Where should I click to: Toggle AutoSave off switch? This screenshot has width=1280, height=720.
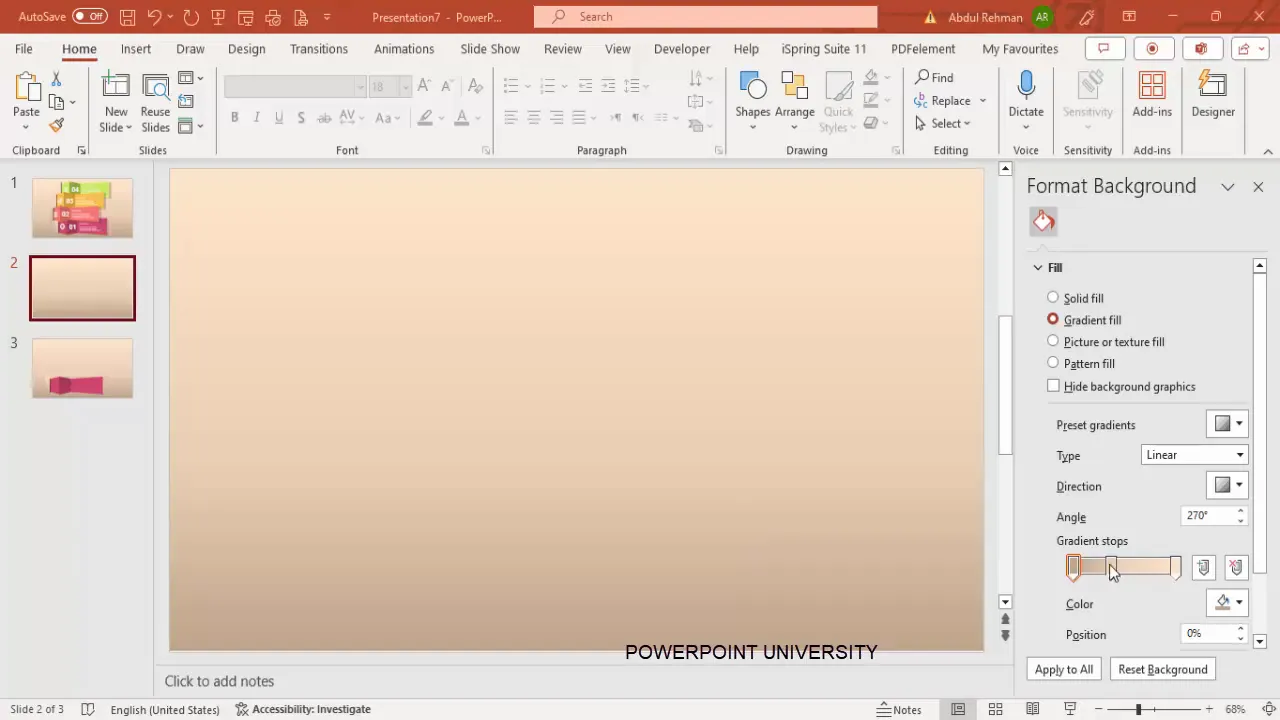[89, 16]
